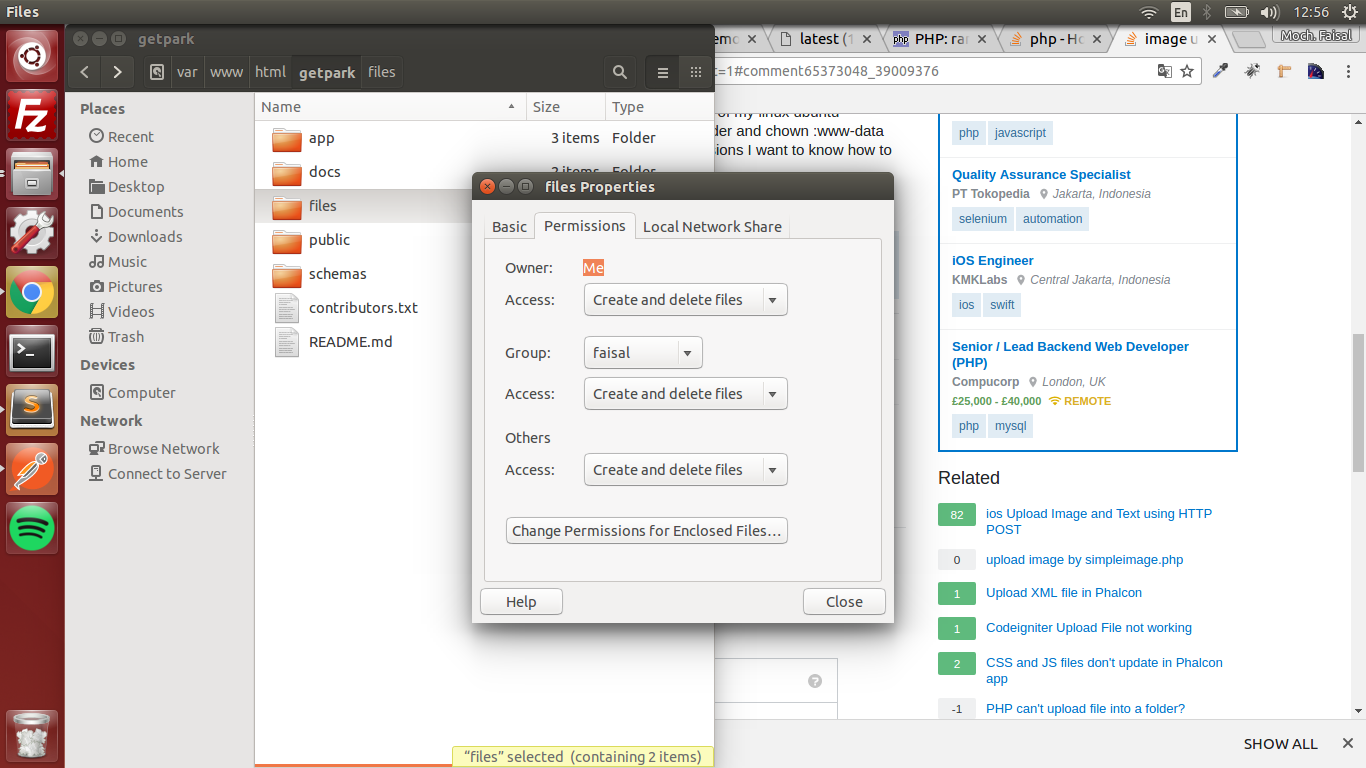Click the search icon in Files toolbar
1366x768 pixels.
[620, 72]
